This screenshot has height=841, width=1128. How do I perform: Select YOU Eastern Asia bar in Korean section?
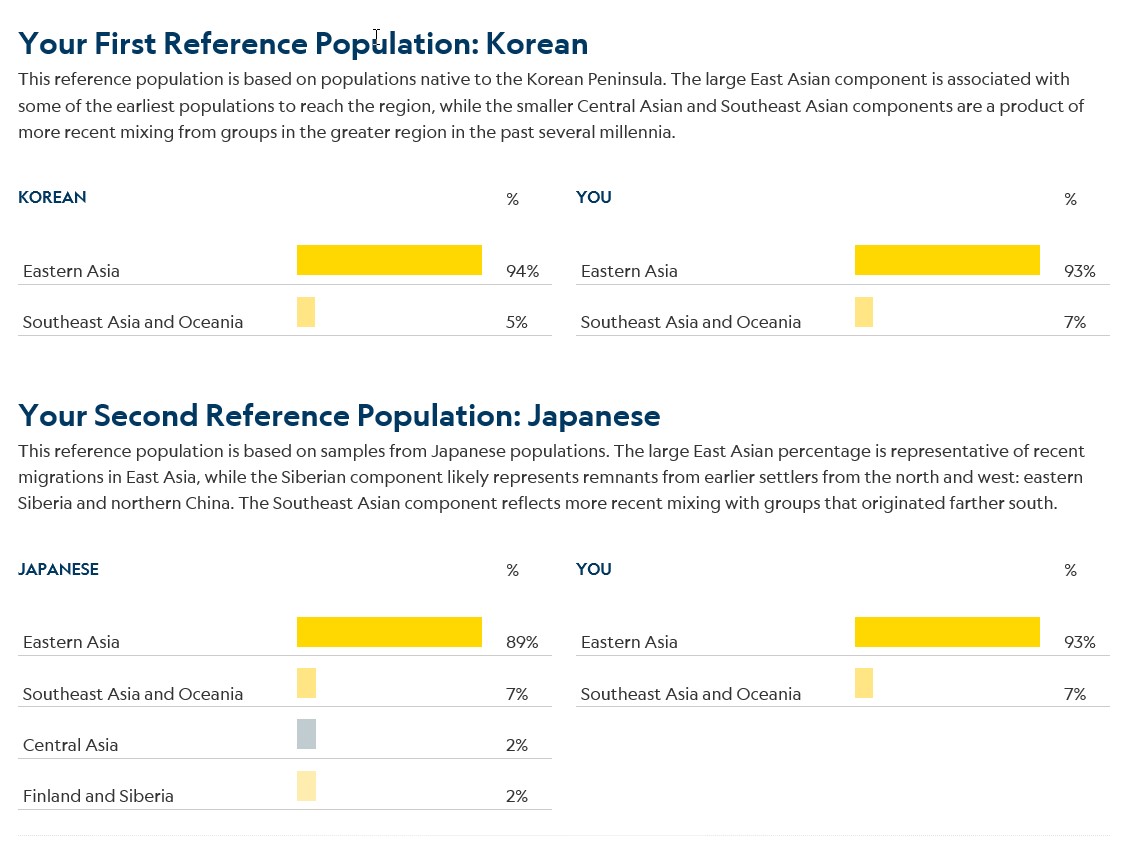947,260
